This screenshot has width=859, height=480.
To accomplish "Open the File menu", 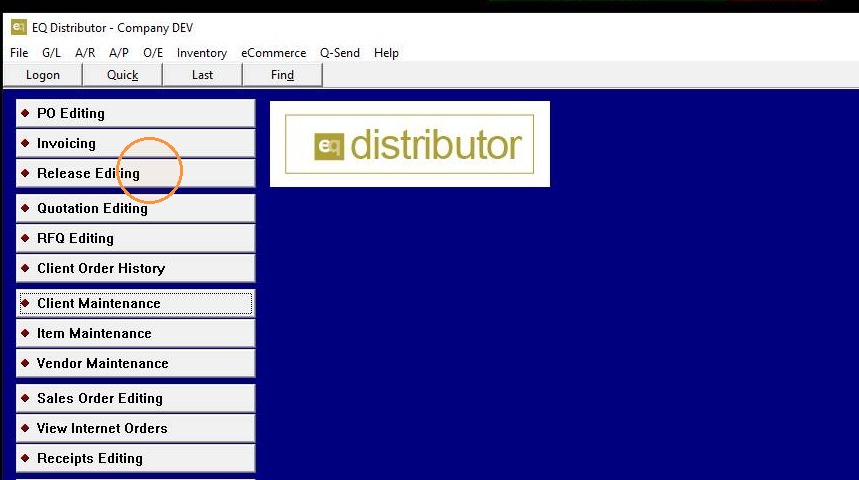I will coord(19,53).
